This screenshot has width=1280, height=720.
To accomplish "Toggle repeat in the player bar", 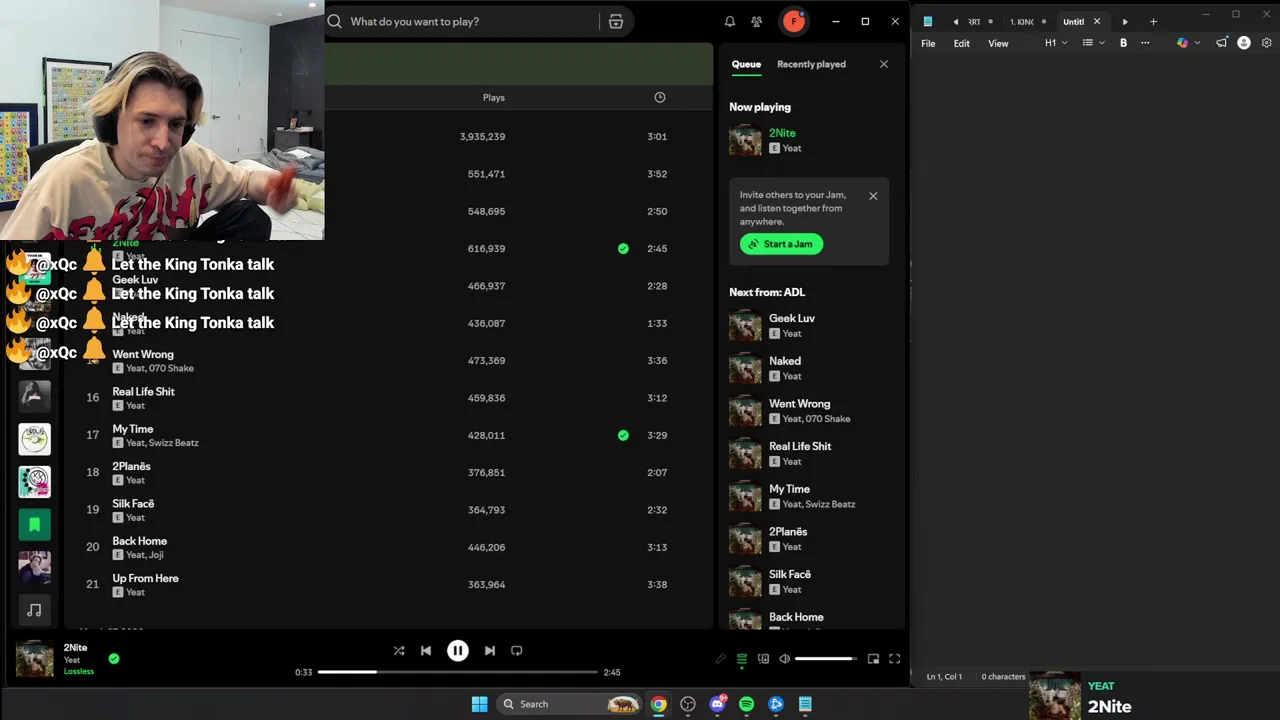I will pyautogui.click(x=517, y=650).
